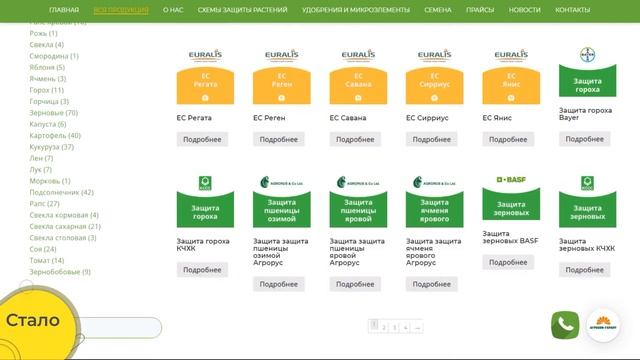Viewport: 640px width, 360px height.
Task: Go to pagination page 2
Action: [384, 327]
